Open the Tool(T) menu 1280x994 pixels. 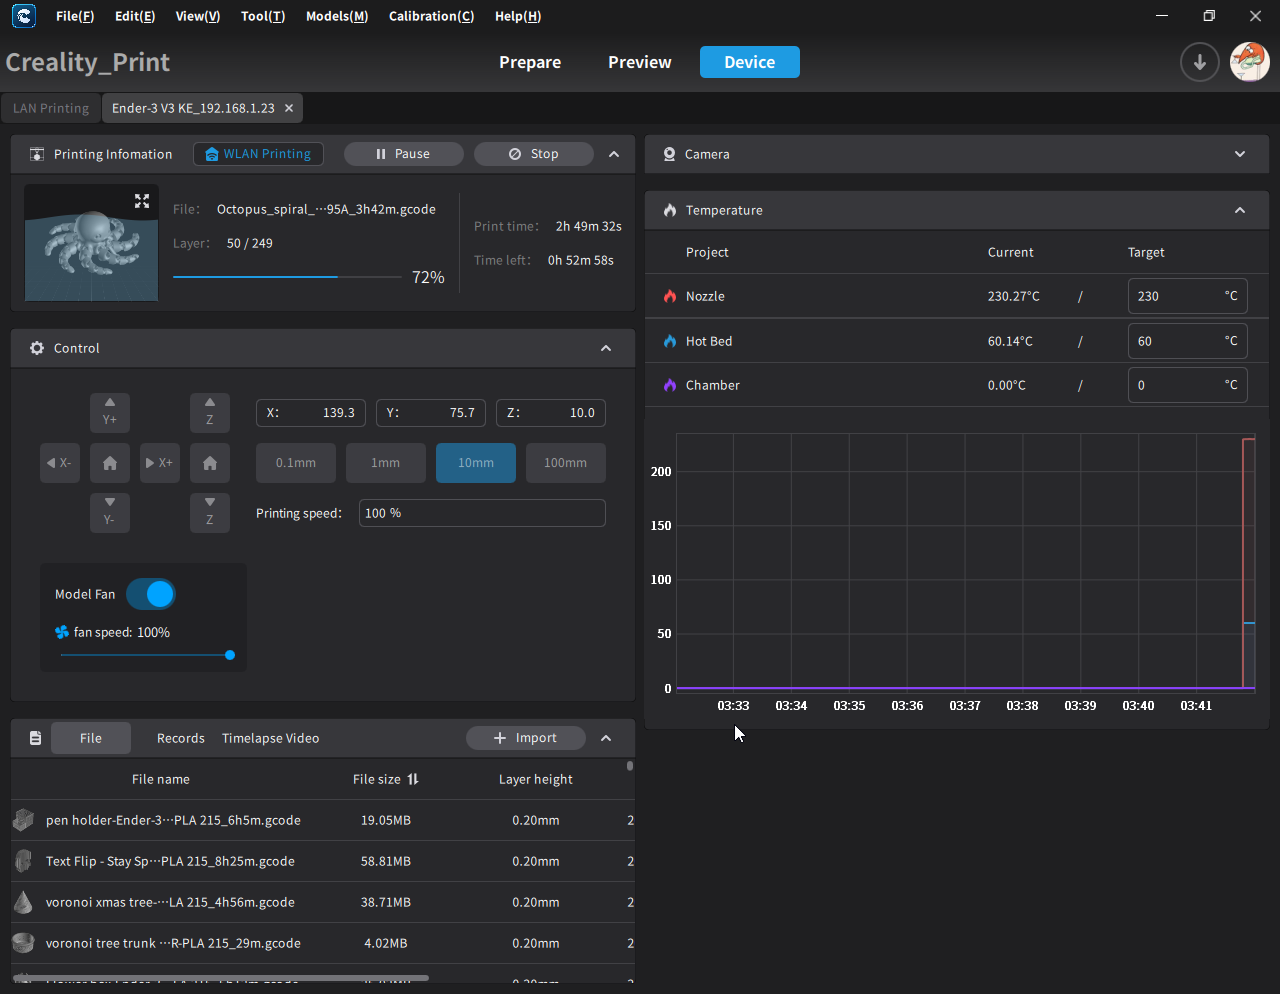pos(263,16)
